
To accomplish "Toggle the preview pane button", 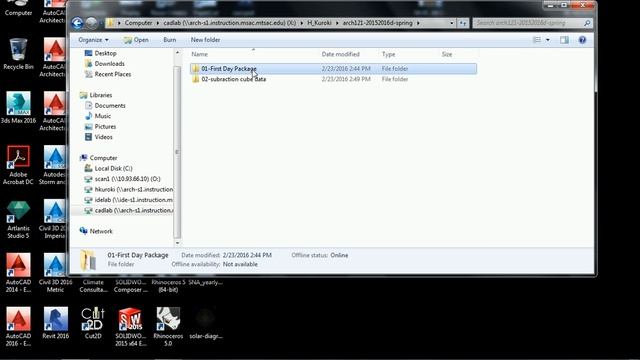I will (x=564, y=40).
